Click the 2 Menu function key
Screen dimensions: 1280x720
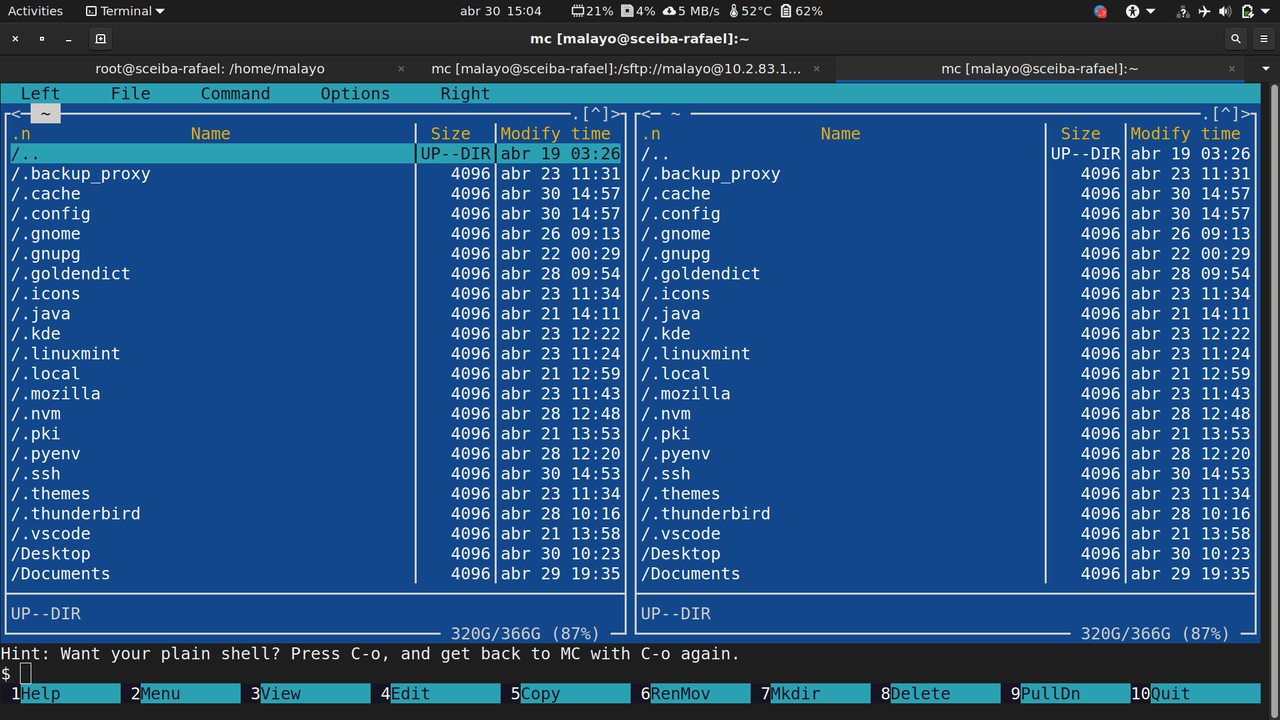click(185, 694)
